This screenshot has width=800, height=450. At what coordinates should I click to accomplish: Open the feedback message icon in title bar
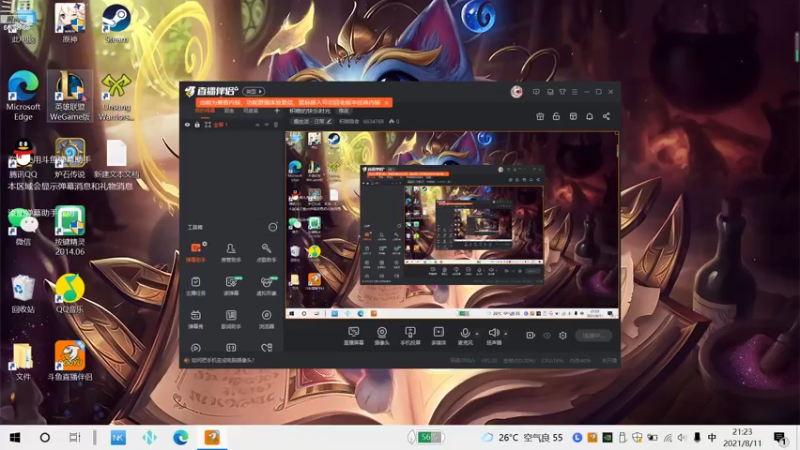coord(536,92)
